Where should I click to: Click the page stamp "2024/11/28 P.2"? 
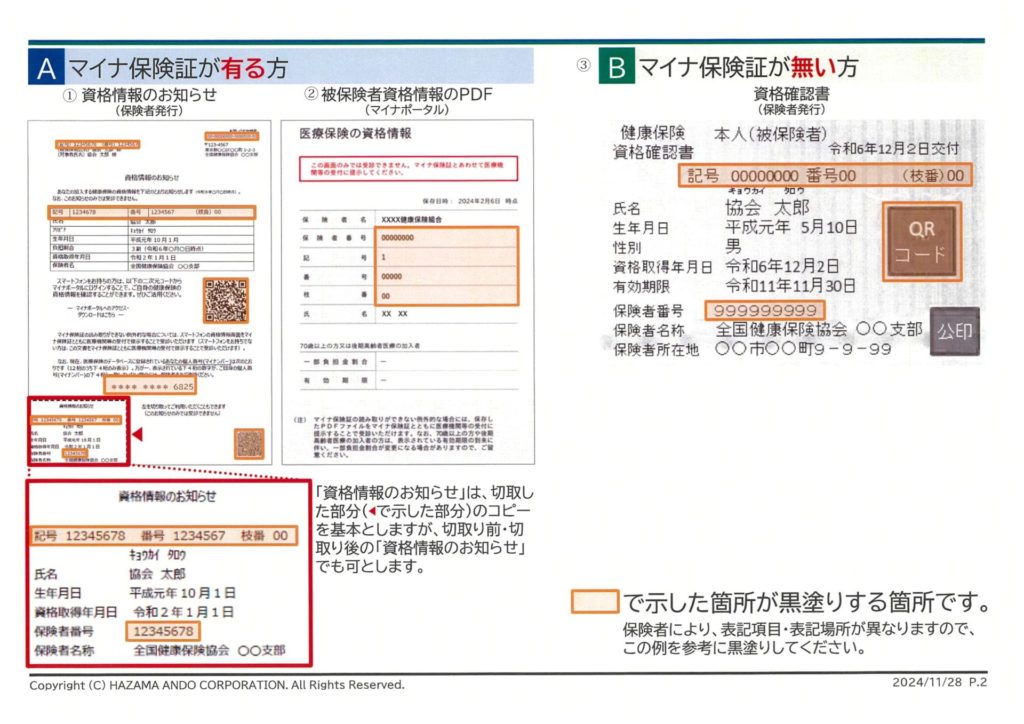pos(940,682)
